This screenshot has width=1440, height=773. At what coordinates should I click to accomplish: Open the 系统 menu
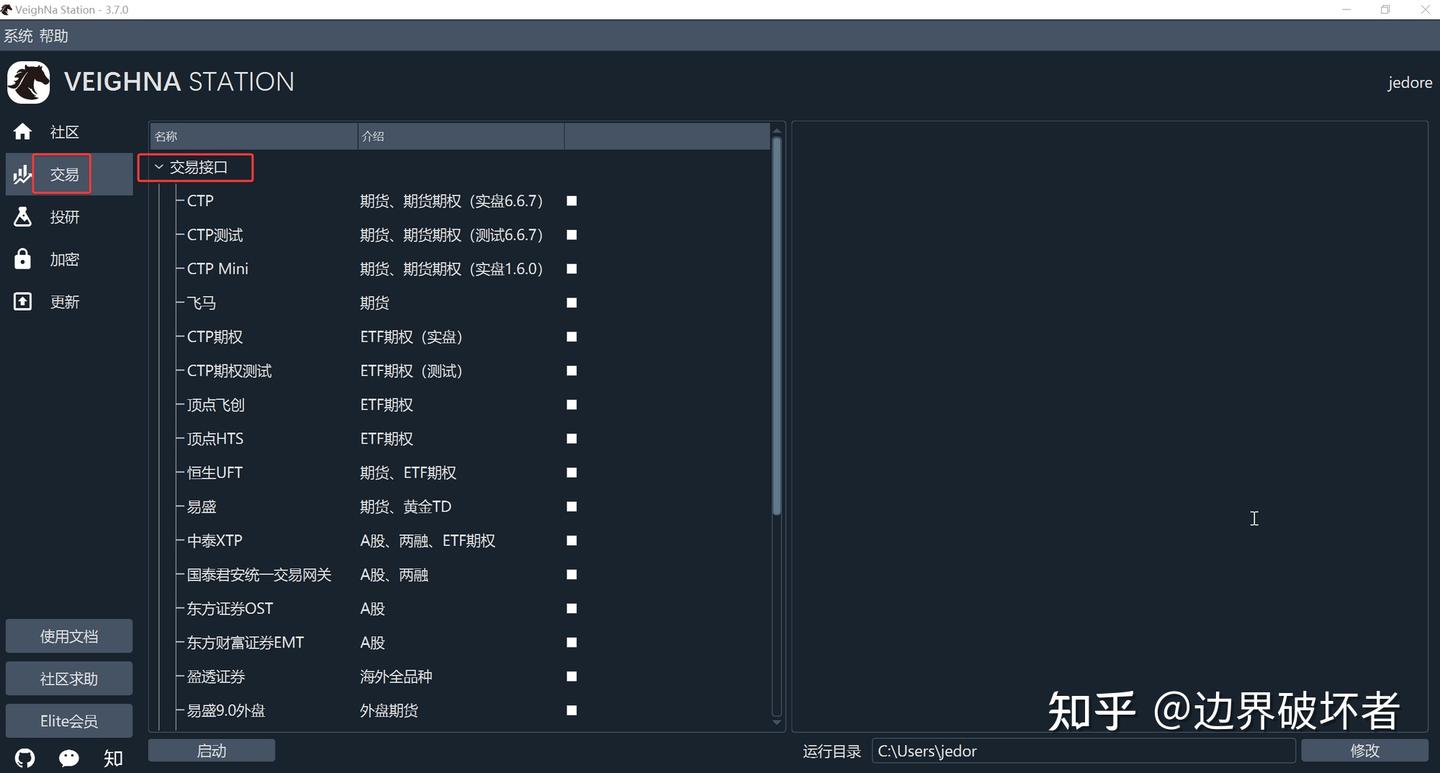(18, 35)
